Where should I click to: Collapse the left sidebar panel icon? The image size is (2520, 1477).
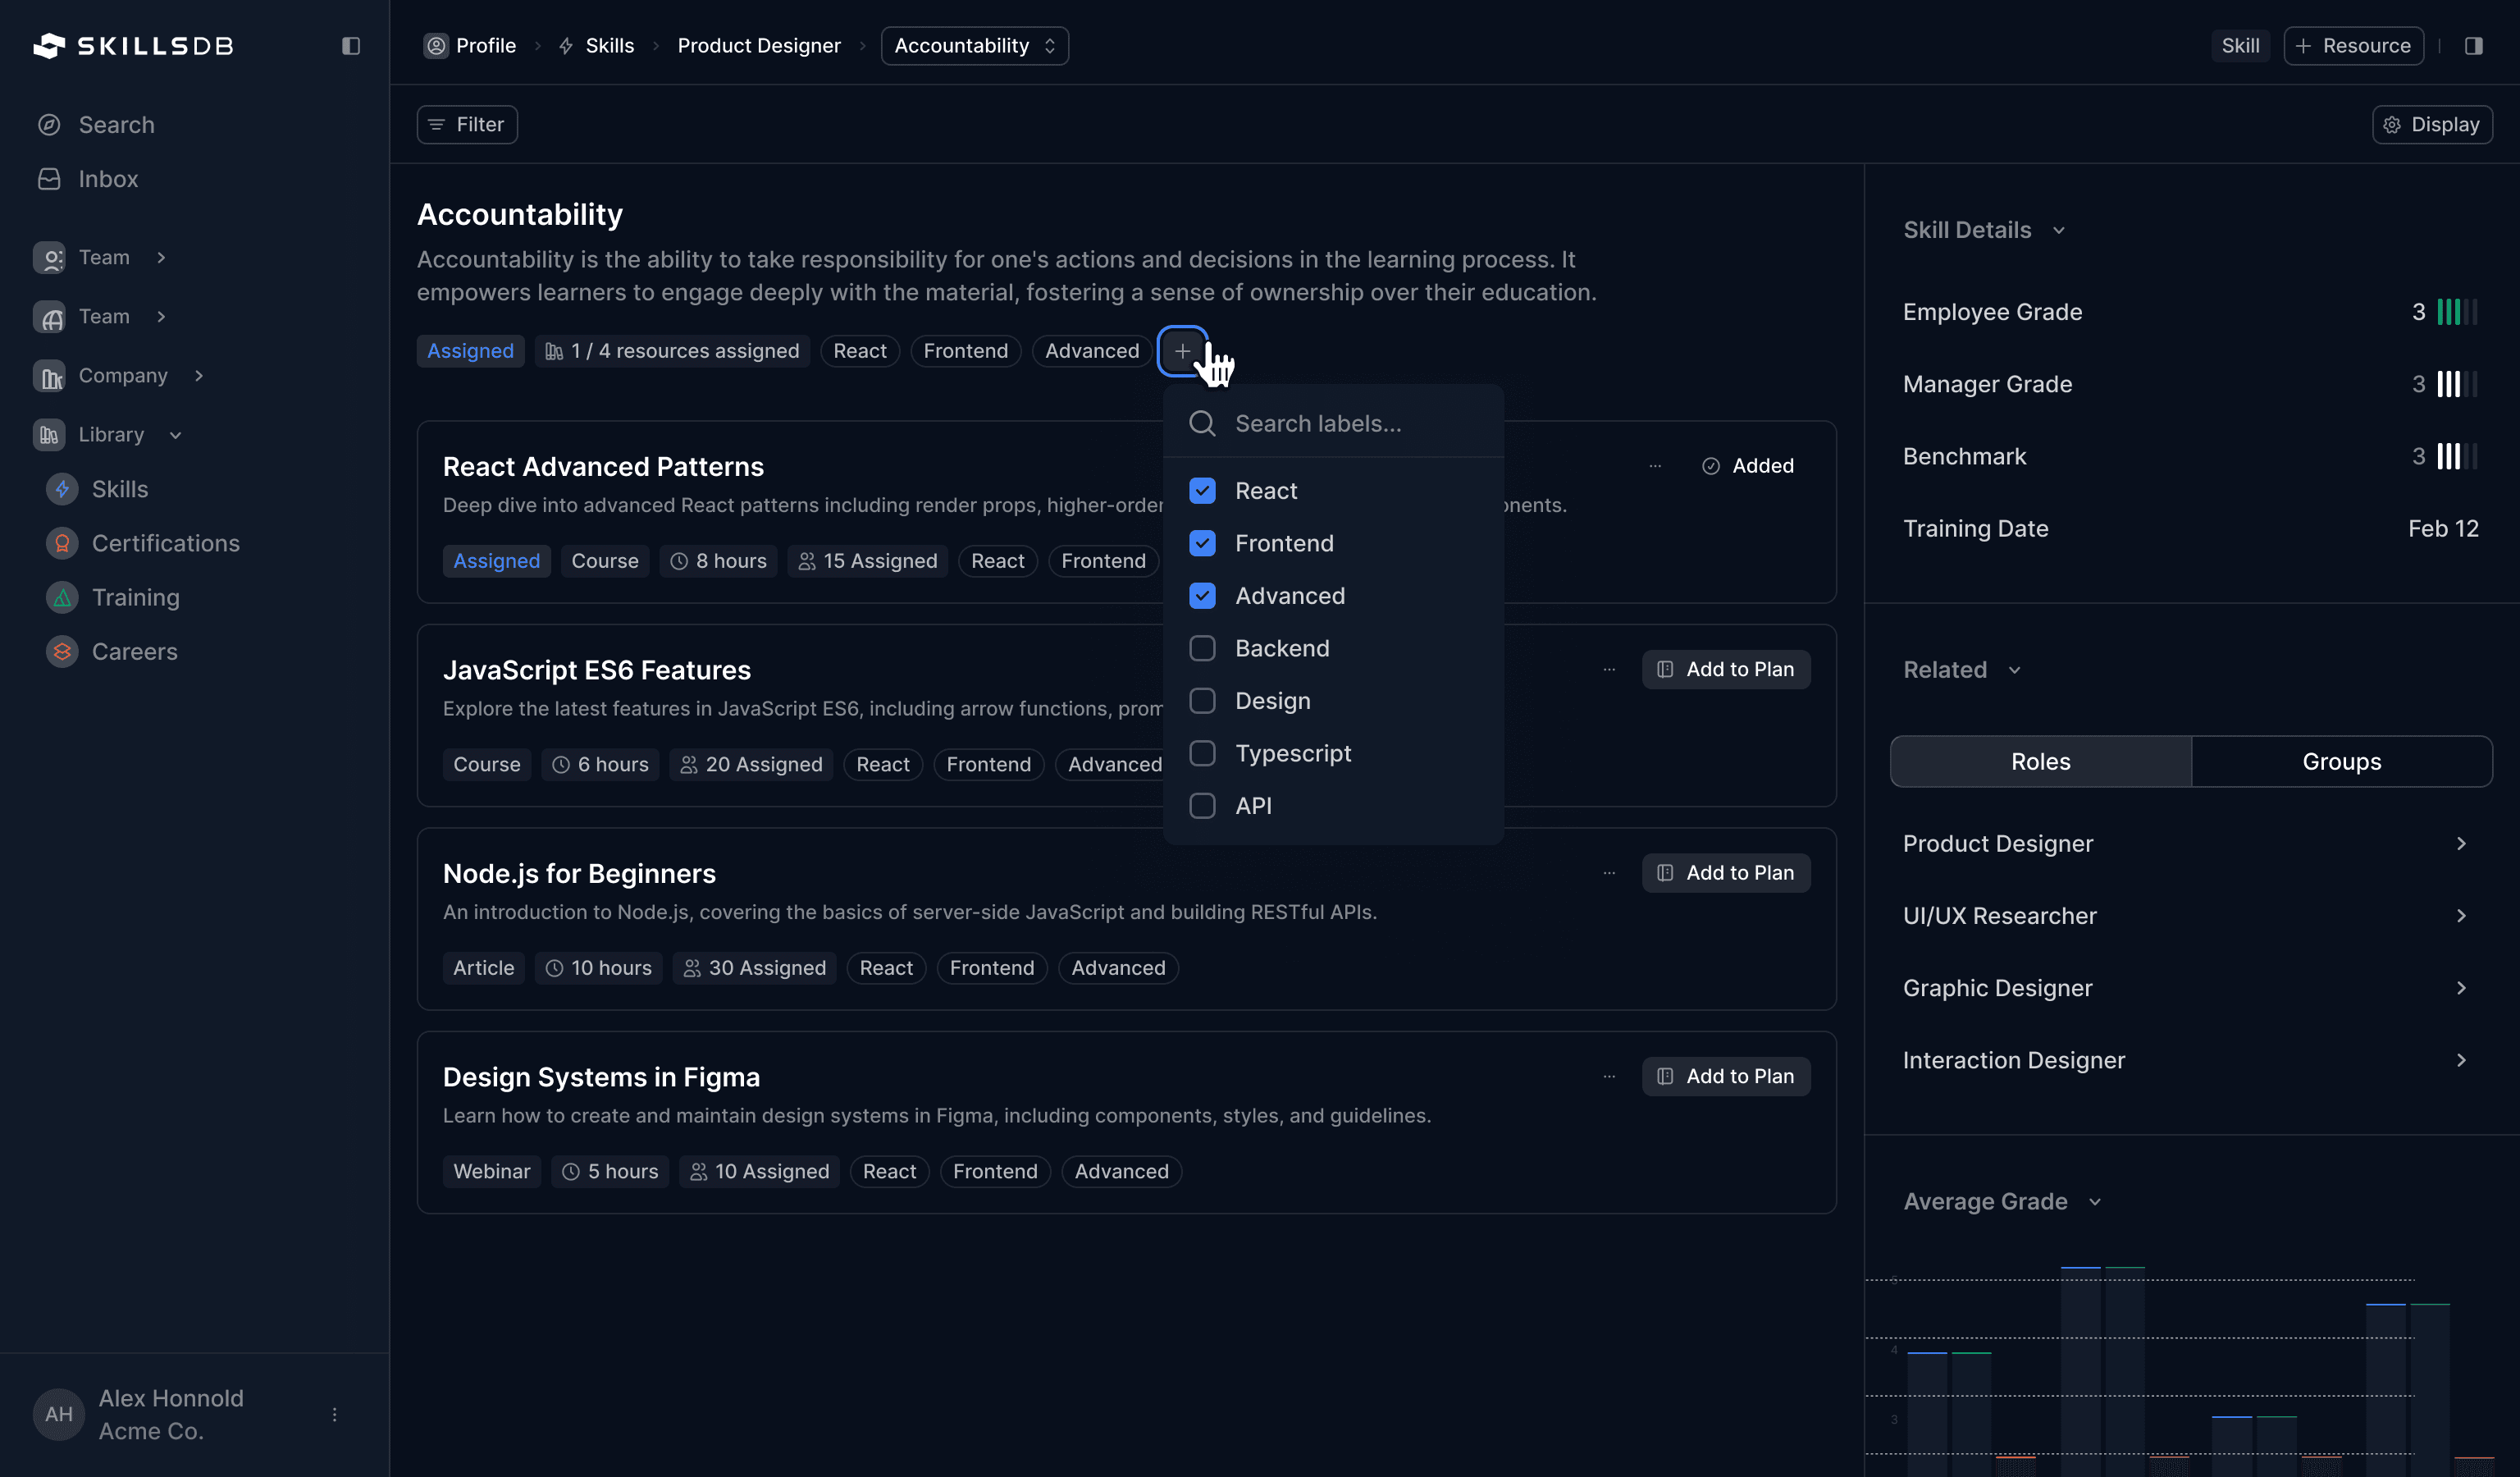click(x=350, y=46)
